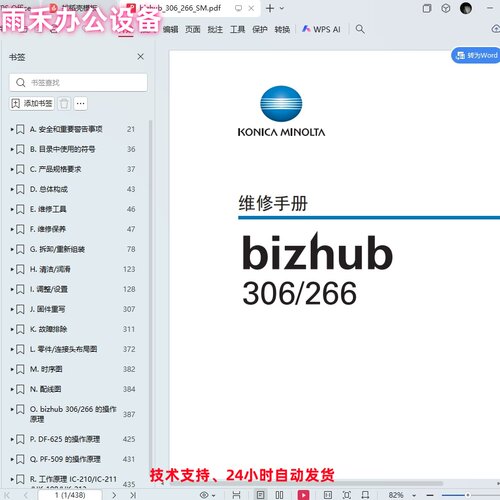
Task: Open the 转换 menu
Action: coord(282,29)
